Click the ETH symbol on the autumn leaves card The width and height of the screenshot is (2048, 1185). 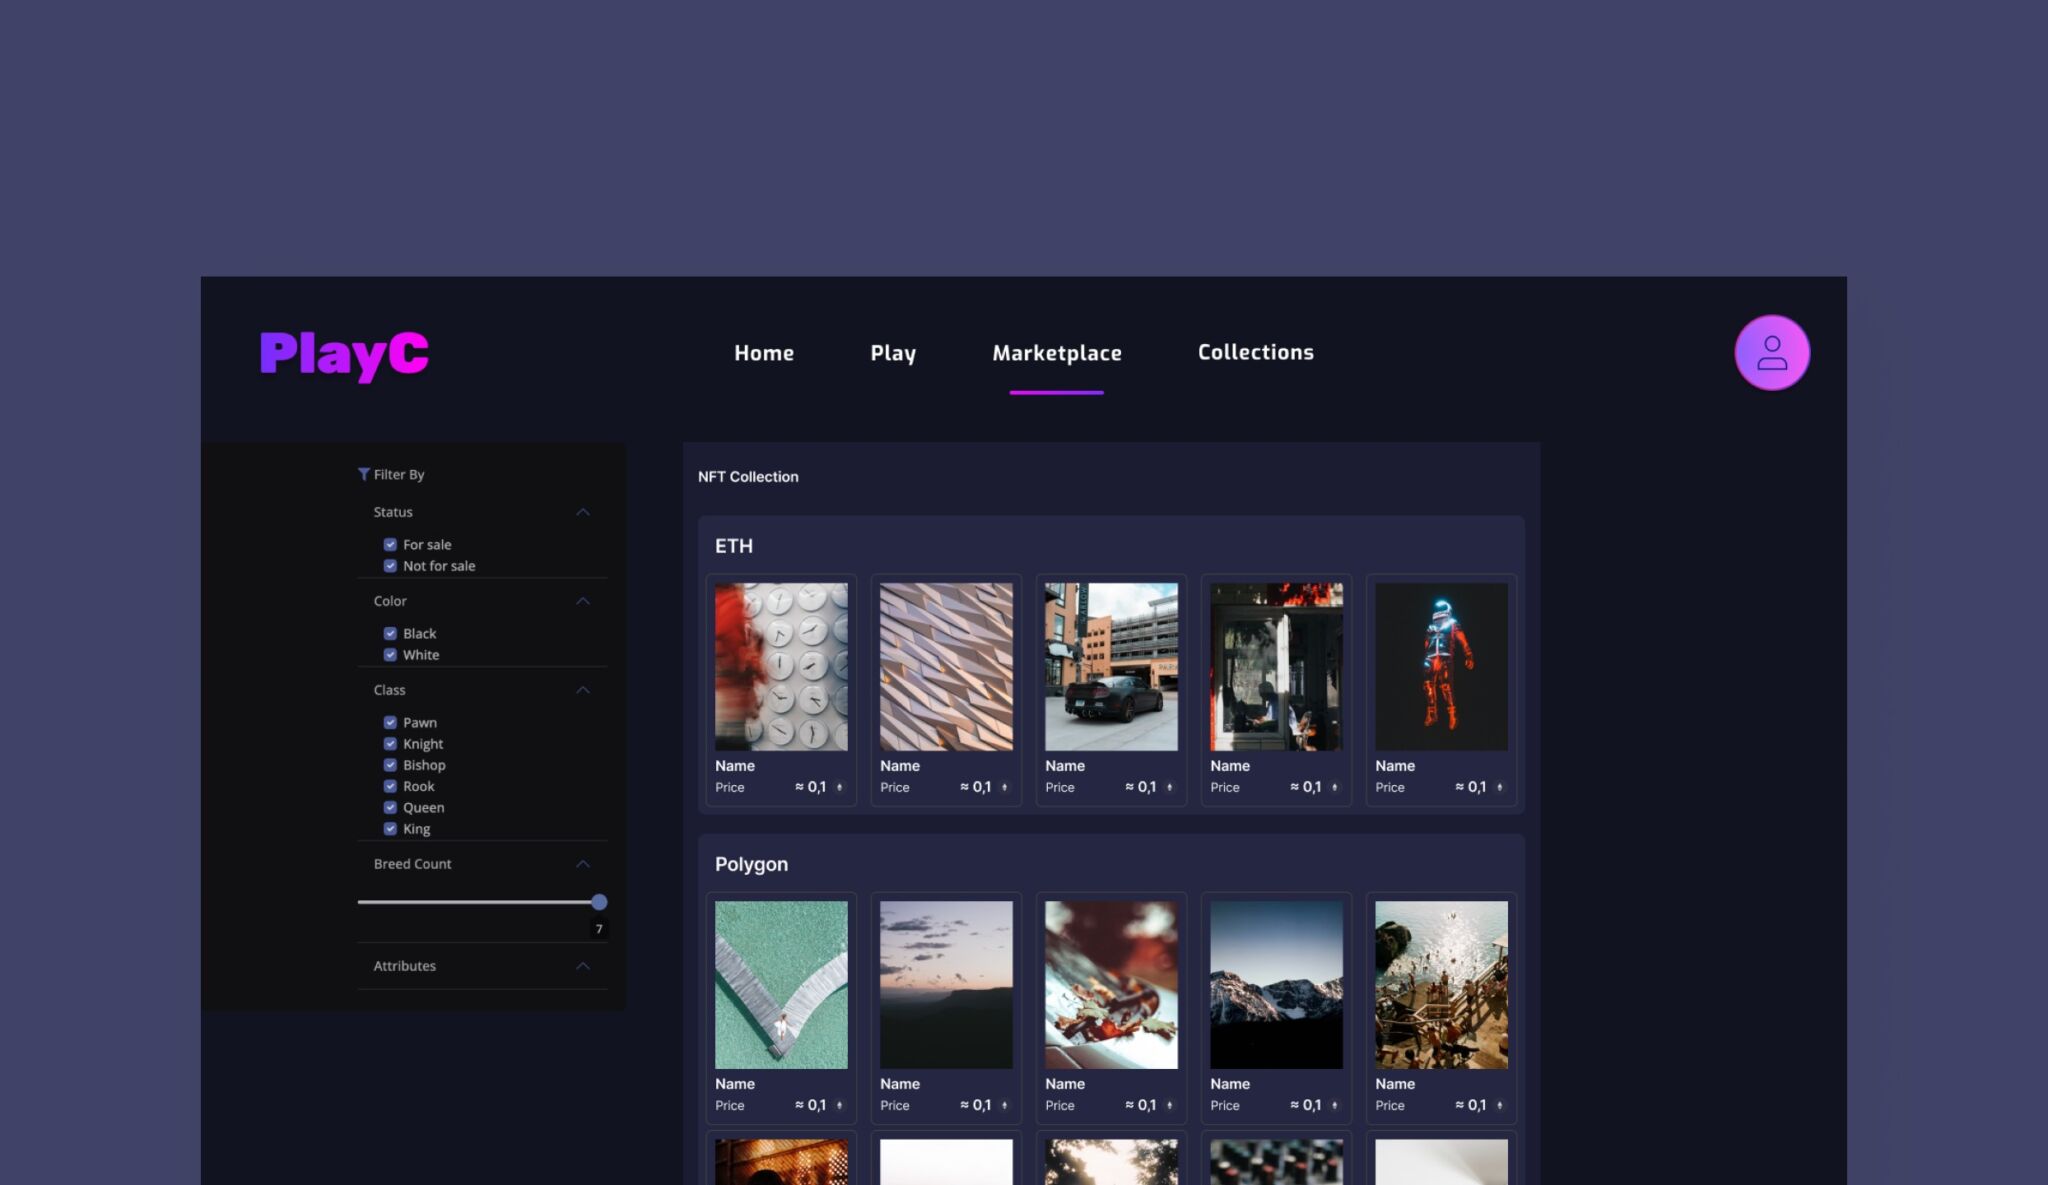[x=1169, y=1105]
